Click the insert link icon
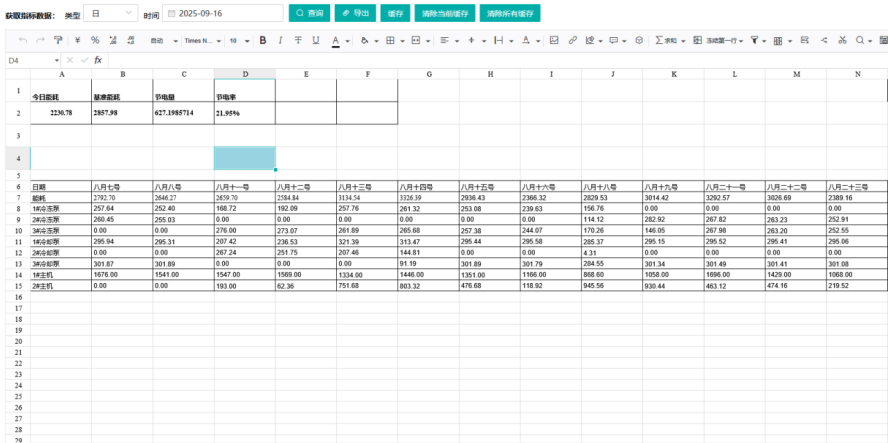The image size is (889, 443). click(572, 41)
